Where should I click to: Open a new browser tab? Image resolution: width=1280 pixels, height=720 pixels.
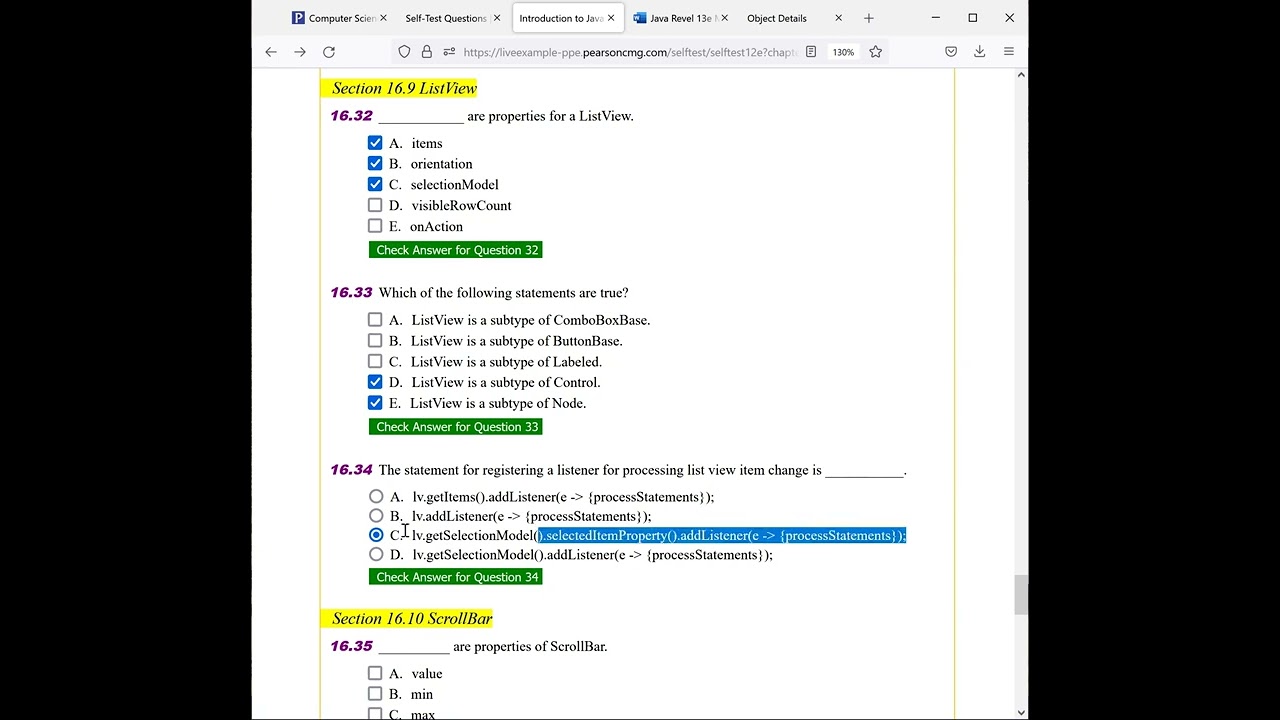click(x=868, y=18)
